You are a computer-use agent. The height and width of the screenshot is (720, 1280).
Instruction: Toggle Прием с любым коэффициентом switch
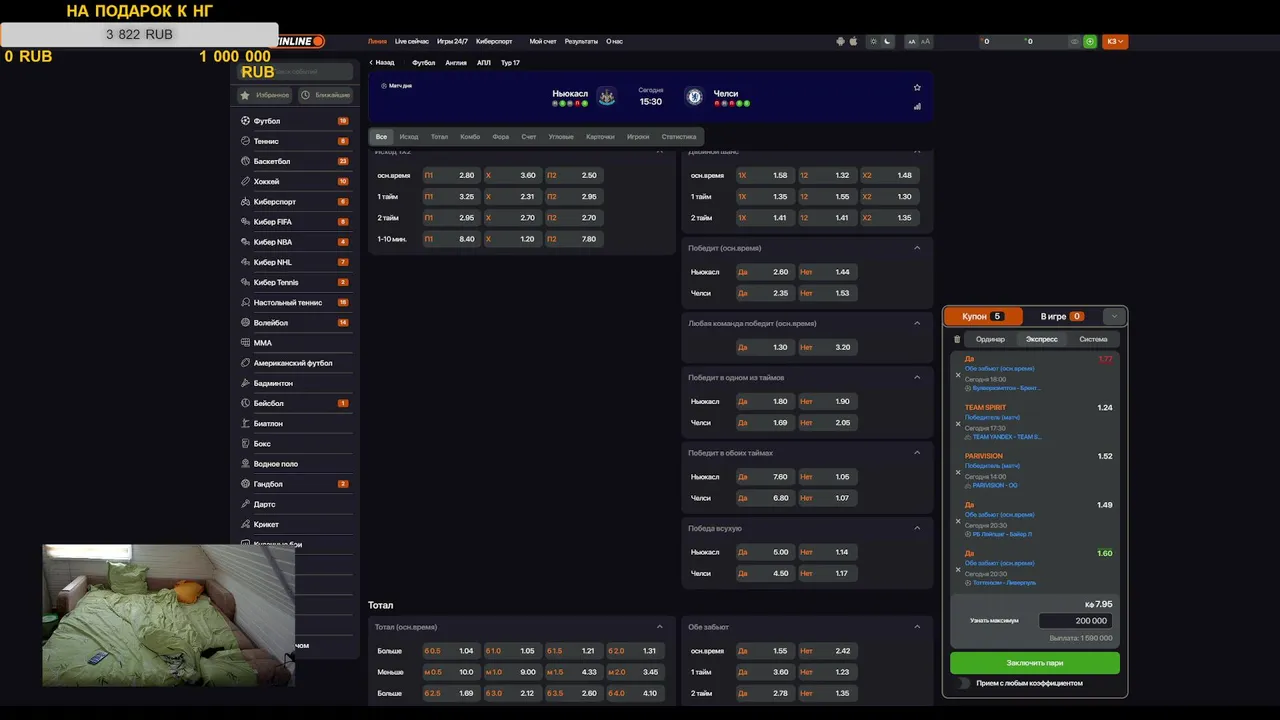coord(963,683)
